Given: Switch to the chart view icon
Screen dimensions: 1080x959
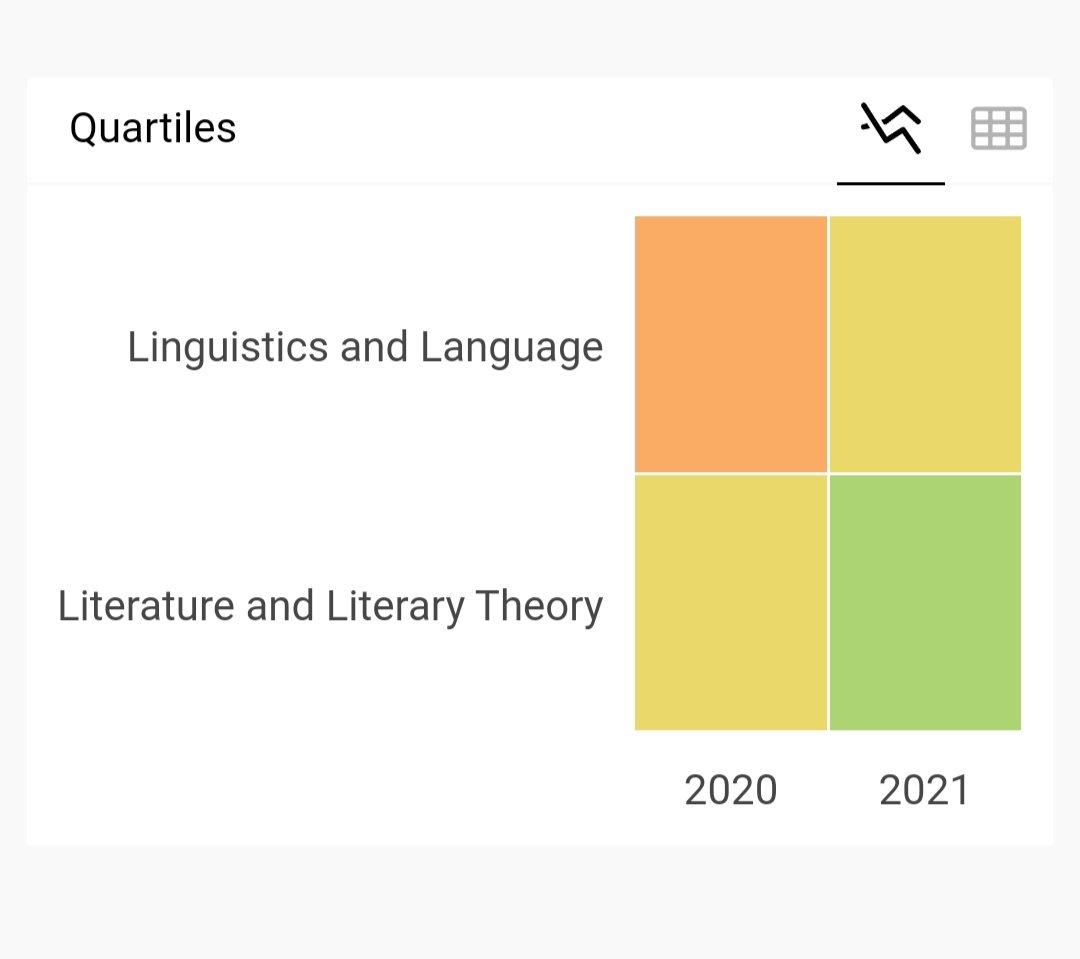Looking at the screenshot, I should tap(891, 128).
